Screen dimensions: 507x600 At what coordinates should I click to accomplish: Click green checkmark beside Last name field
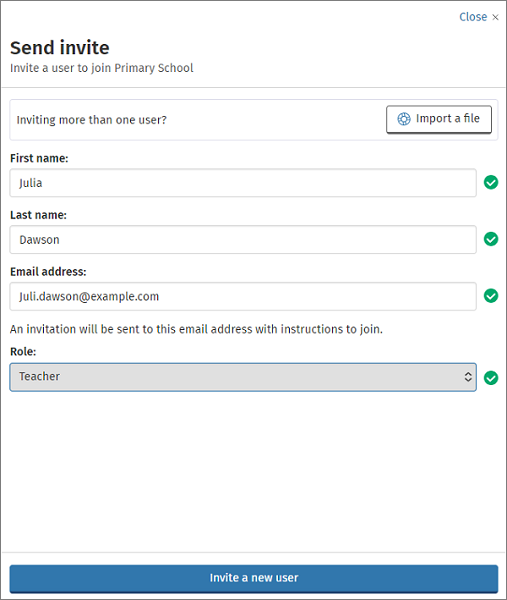[491, 239]
